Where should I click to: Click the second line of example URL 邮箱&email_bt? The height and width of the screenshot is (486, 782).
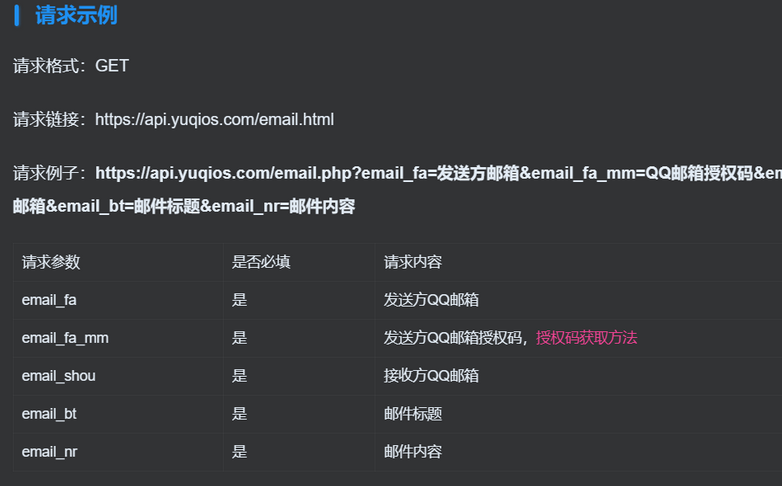click(184, 206)
